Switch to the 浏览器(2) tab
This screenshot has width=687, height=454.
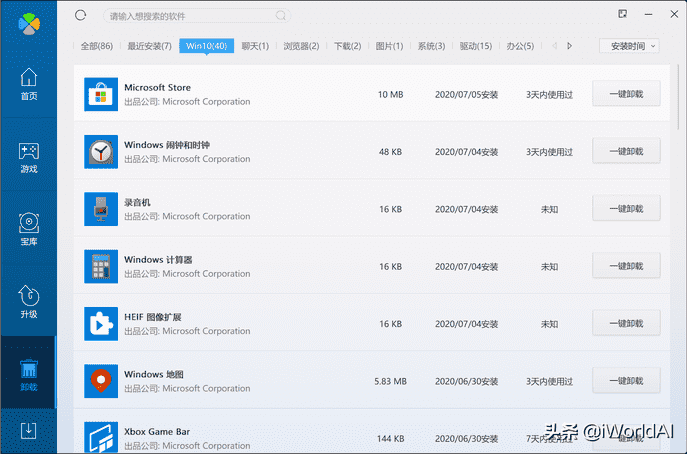tap(301, 46)
